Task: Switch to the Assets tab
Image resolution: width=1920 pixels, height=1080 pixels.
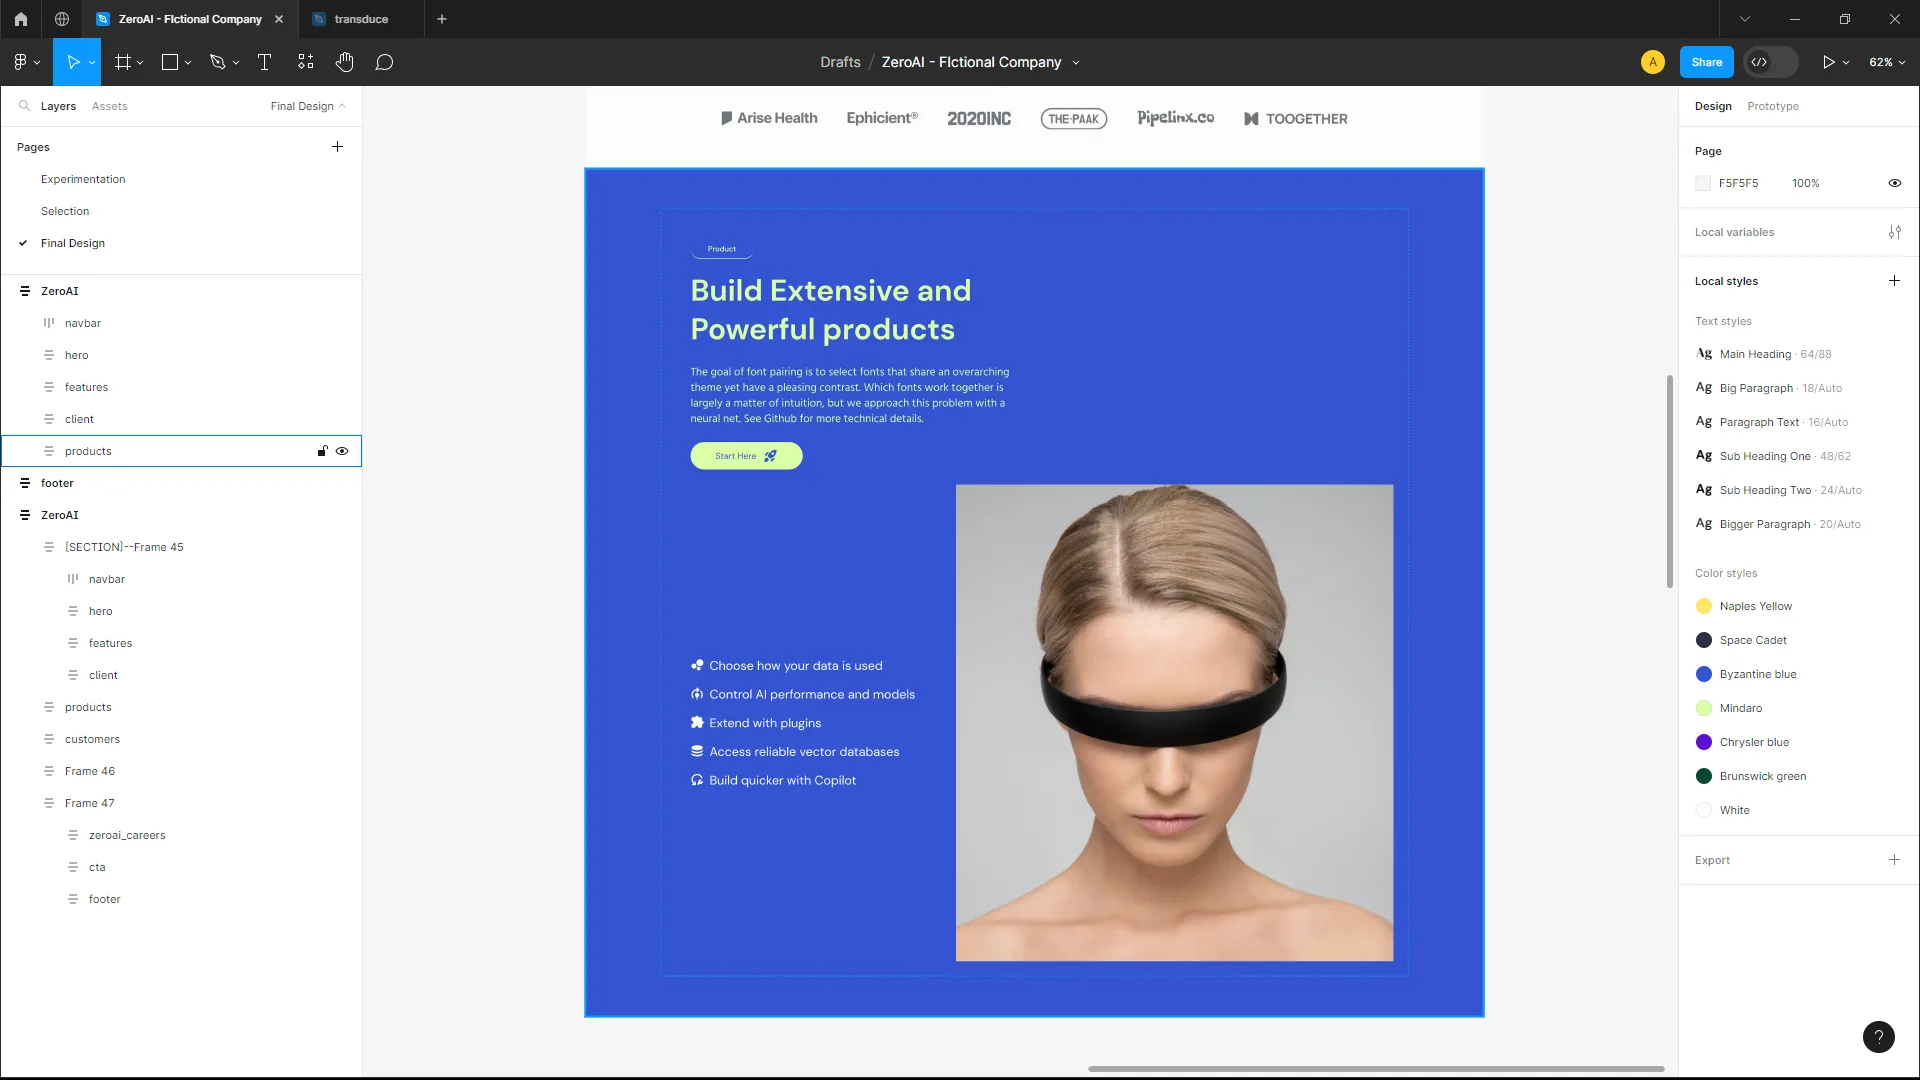Action: 109,106
